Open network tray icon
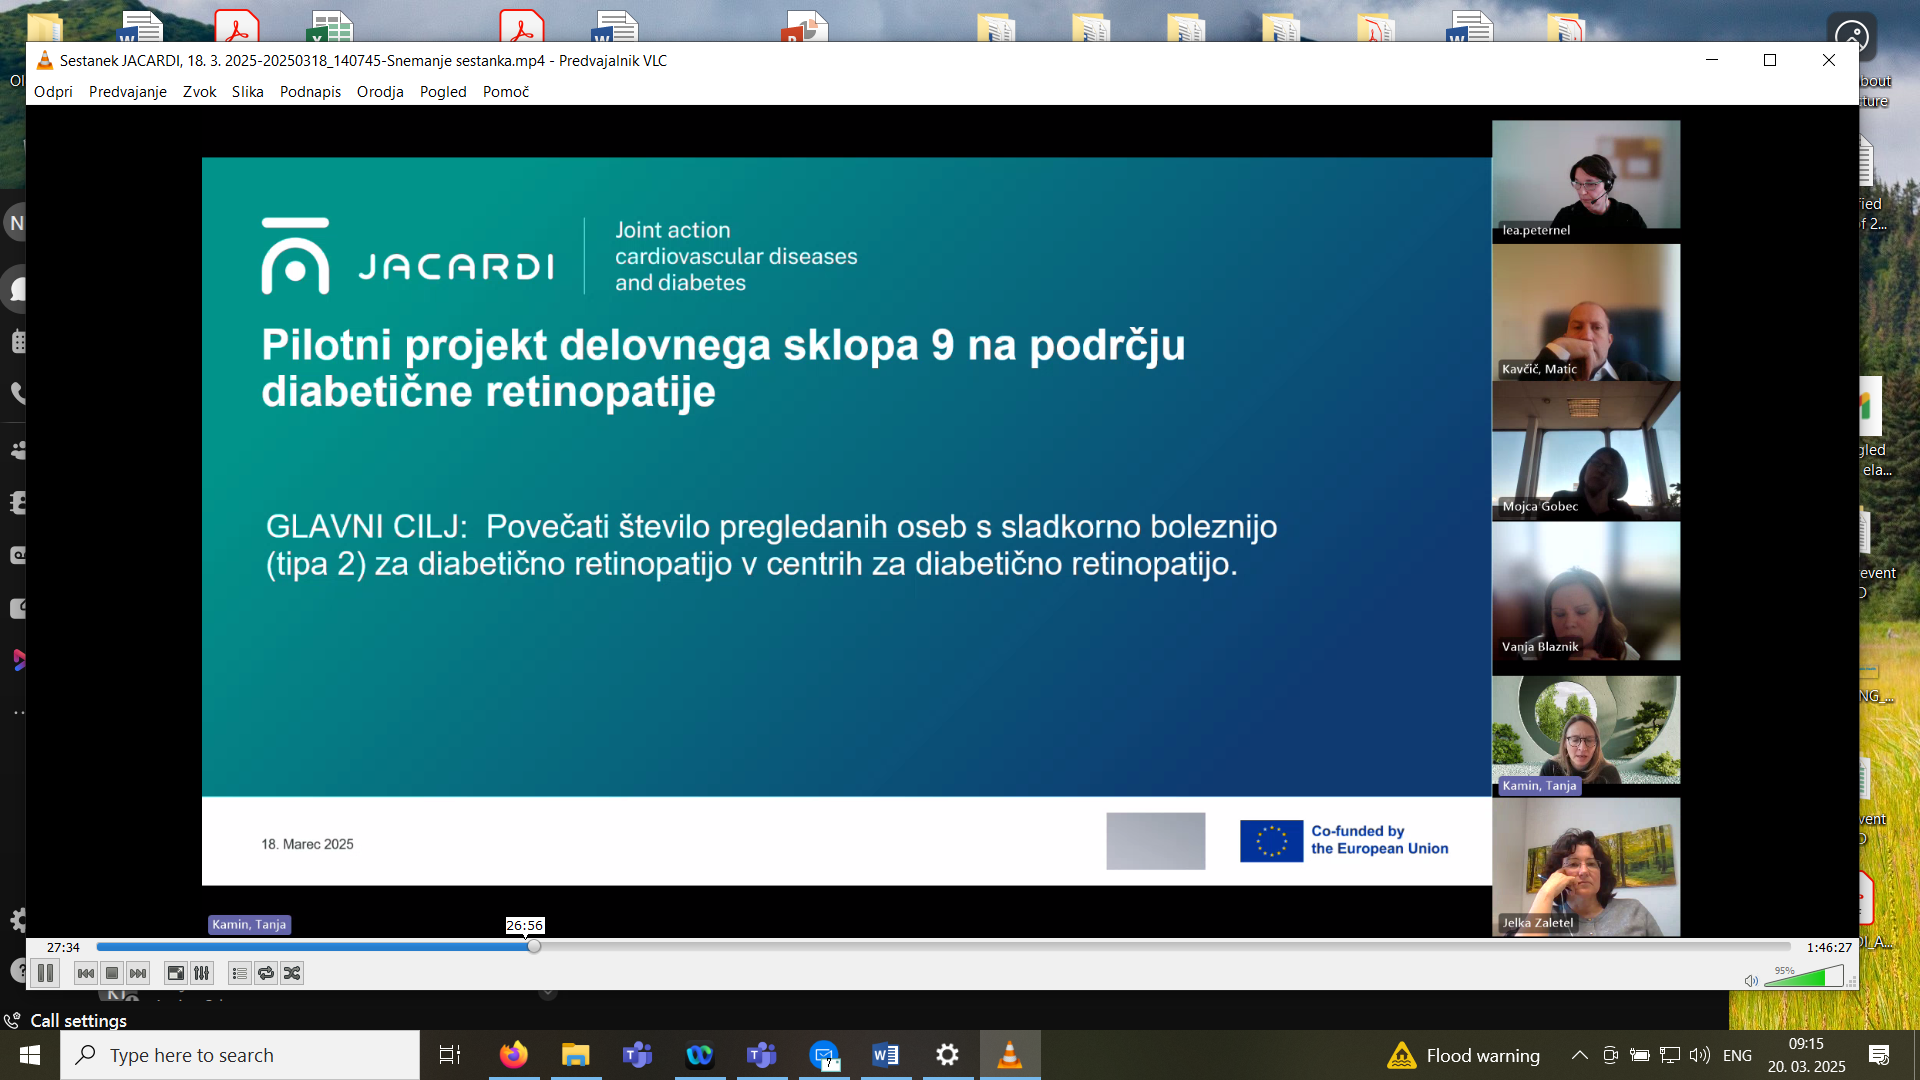Image resolution: width=1920 pixels, height=1080 pixels. pyautogui.click(x=1670, y=1055)
